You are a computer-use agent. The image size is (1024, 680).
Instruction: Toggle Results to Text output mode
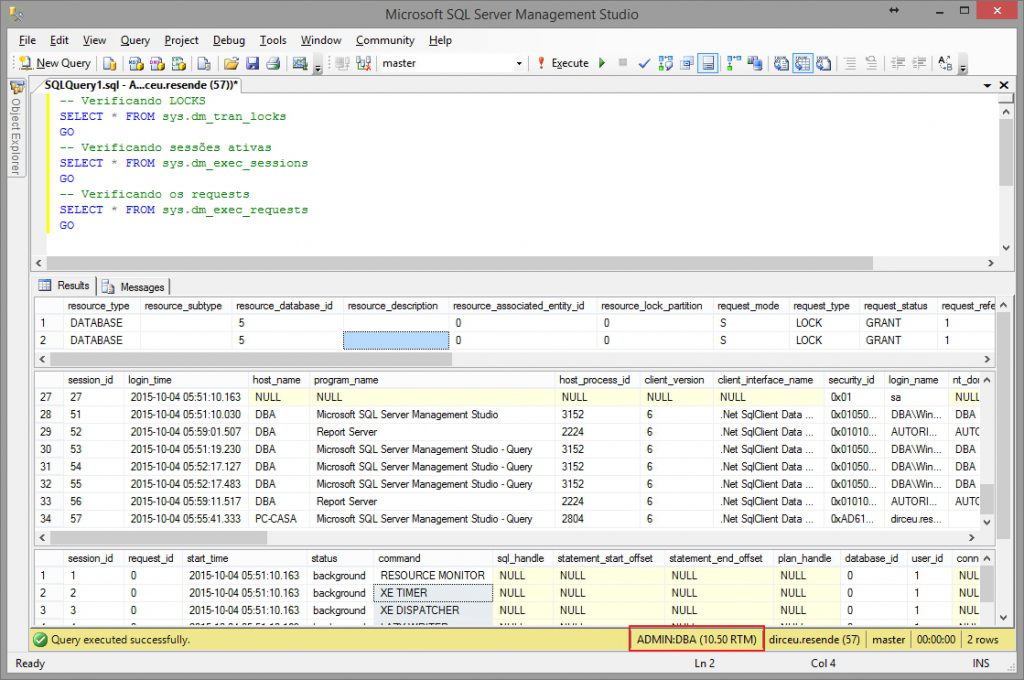782,63
